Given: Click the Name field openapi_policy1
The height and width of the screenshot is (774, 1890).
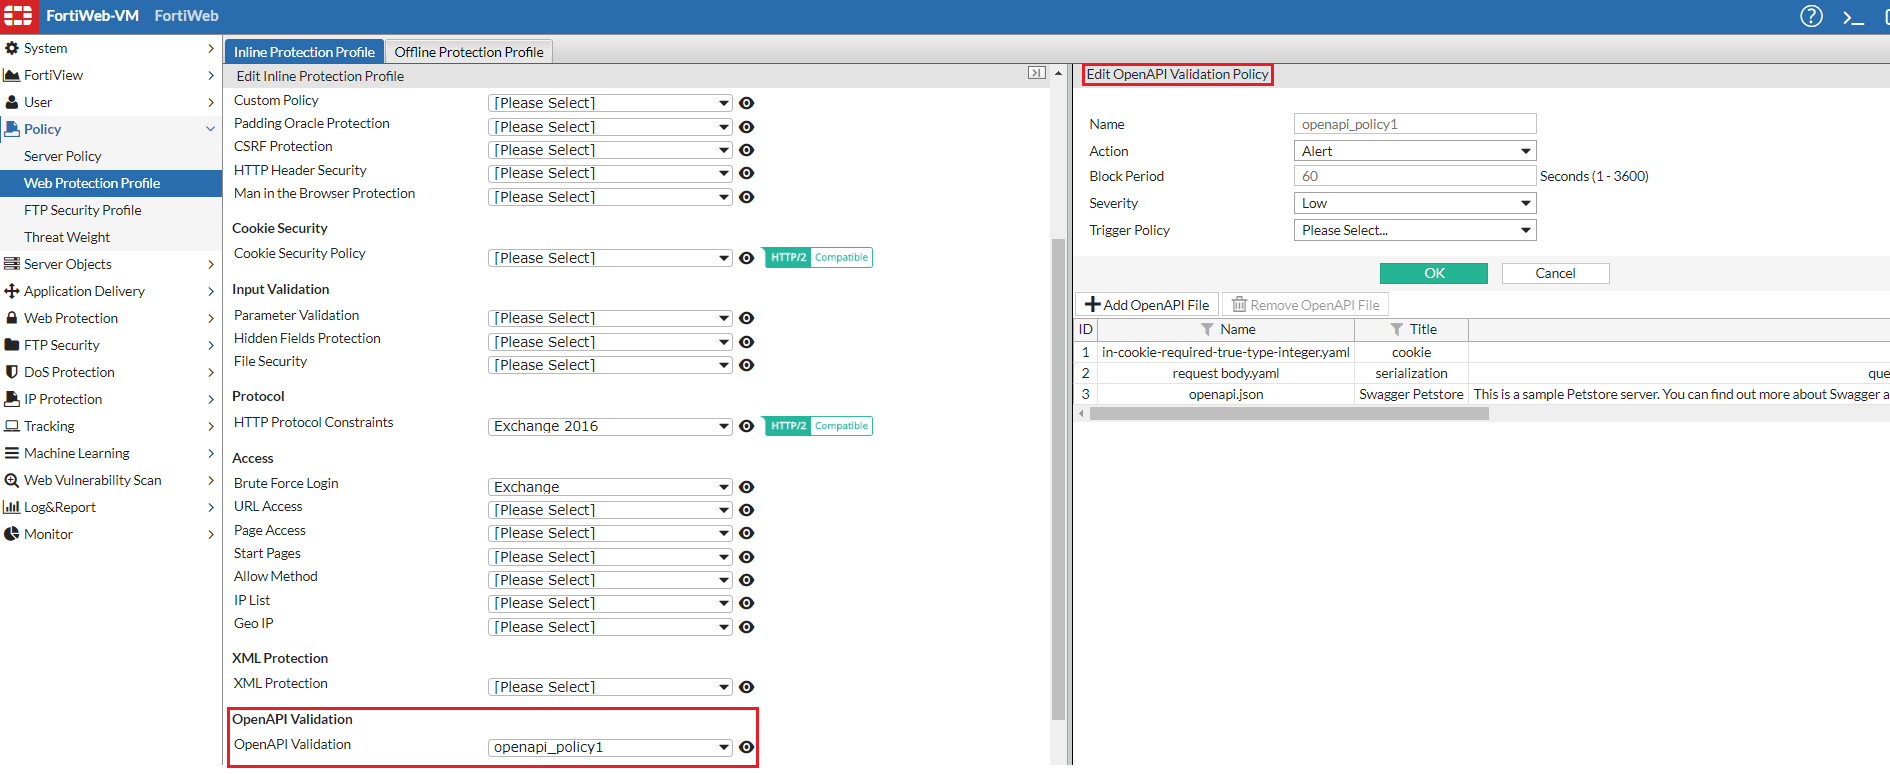Looking at the screenshot, I should click(1415, 124).
